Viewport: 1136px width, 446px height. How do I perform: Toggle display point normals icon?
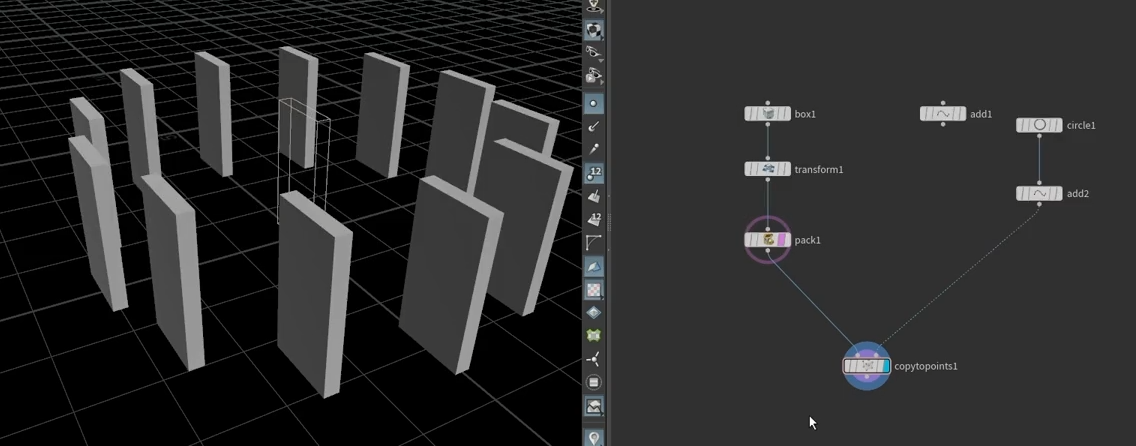[593, 127]
